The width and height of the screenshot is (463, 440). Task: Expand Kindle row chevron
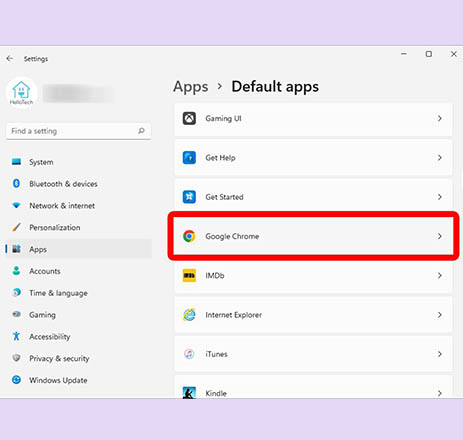tap(440, 393)
